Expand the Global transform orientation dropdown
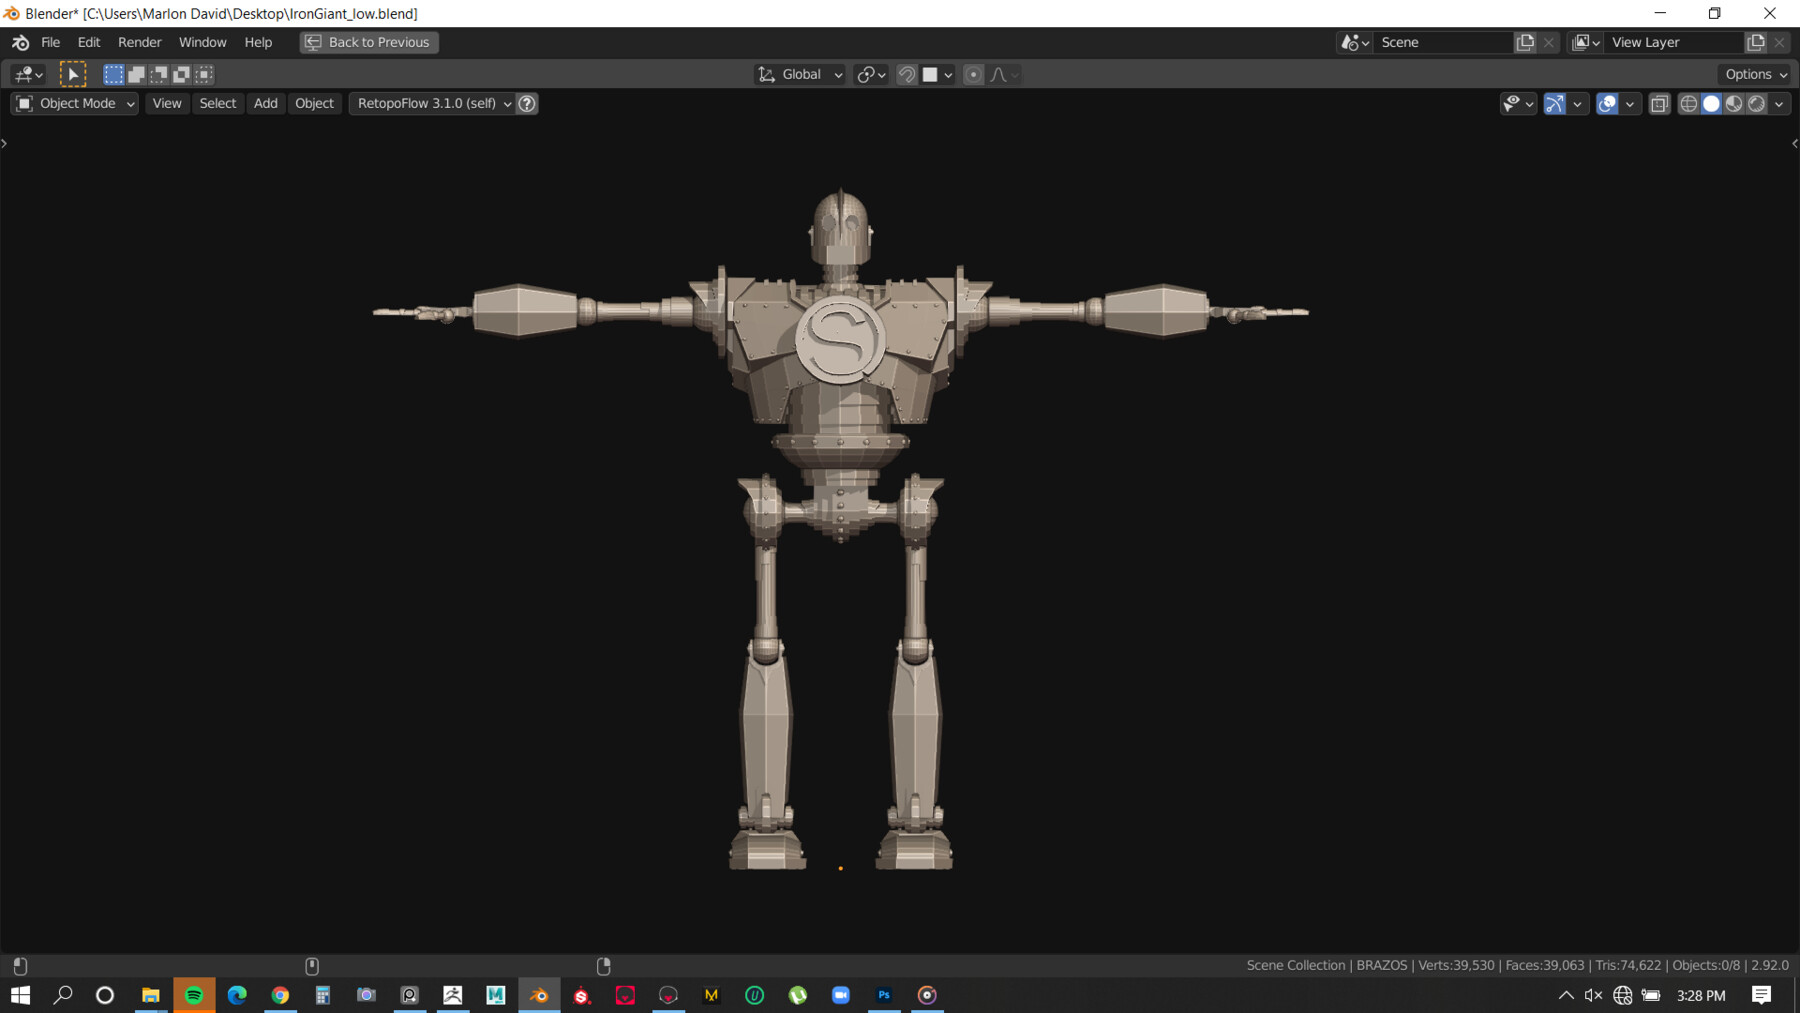Viewport: 1800px width, 1013px height. tap(800, 74)
